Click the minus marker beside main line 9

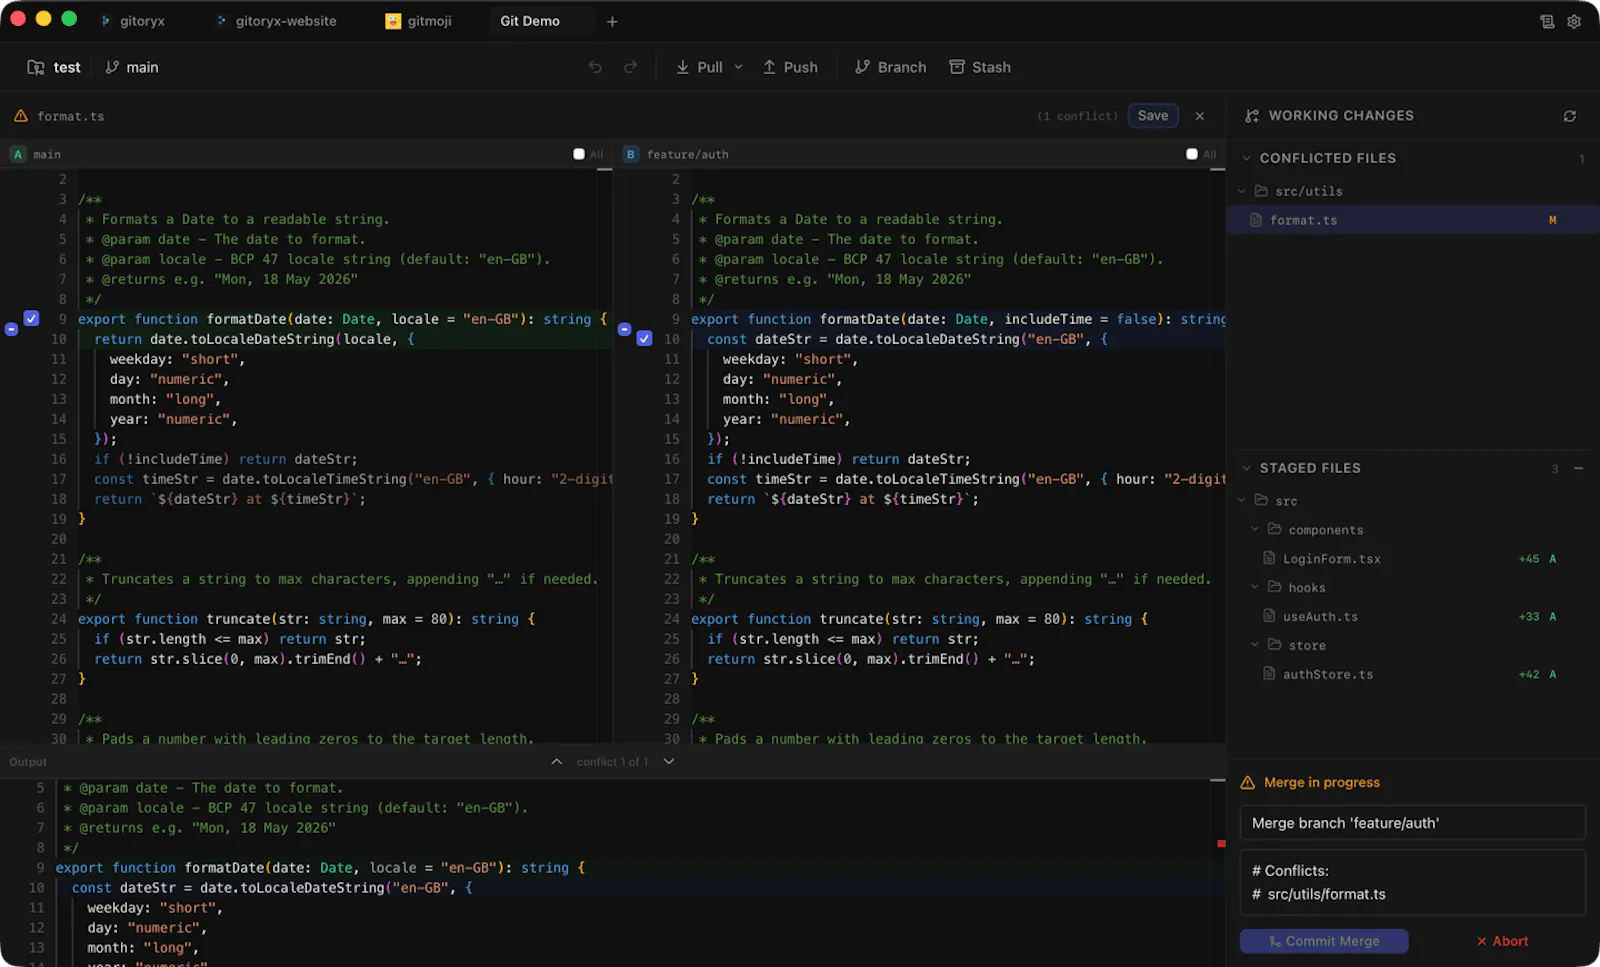tap(11, 328)
